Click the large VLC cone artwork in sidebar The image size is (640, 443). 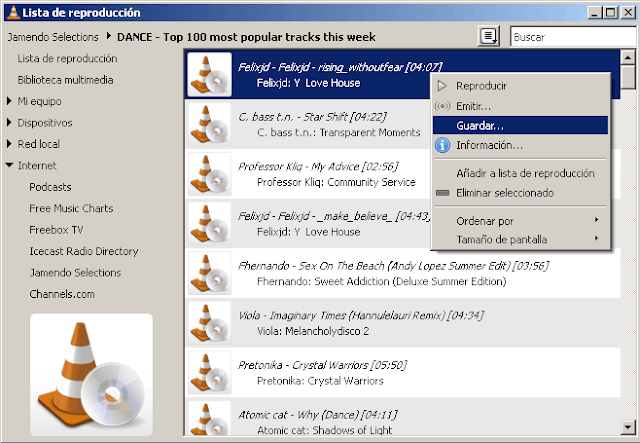(x=91, y=375)
